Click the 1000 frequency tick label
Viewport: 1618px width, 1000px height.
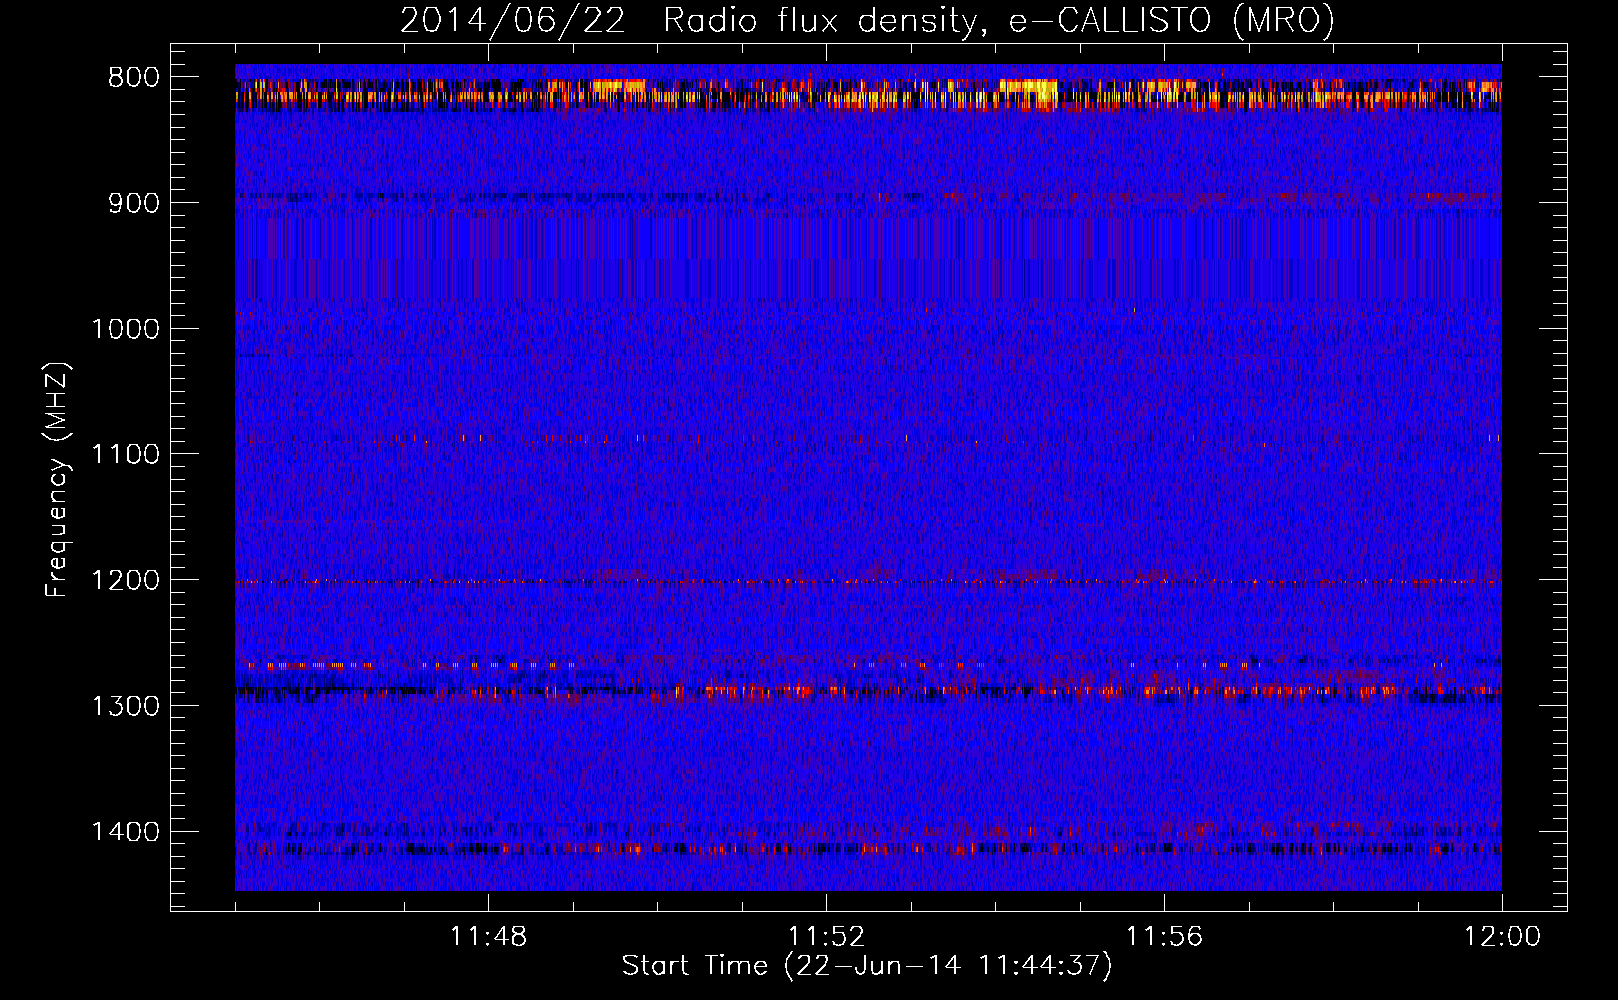tap(125, 329)
